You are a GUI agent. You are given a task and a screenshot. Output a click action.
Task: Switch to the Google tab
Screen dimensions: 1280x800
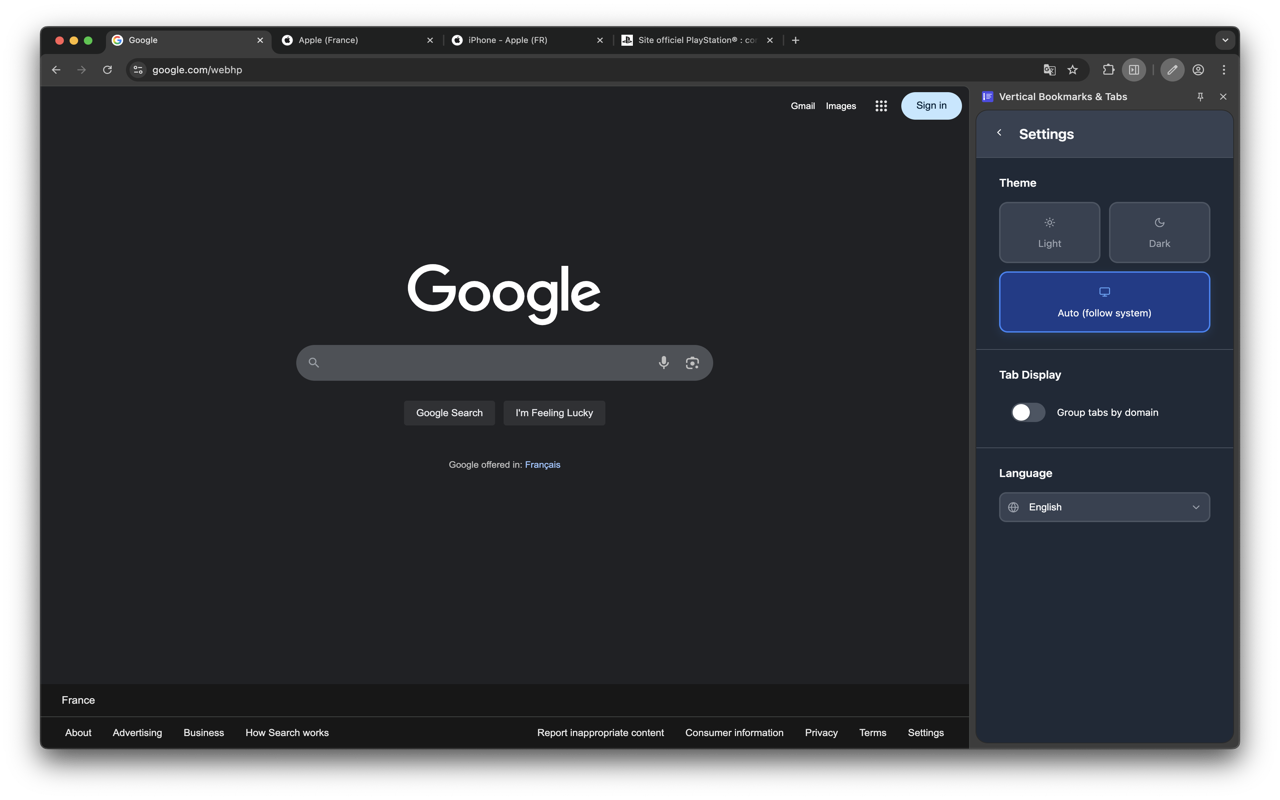187,40
